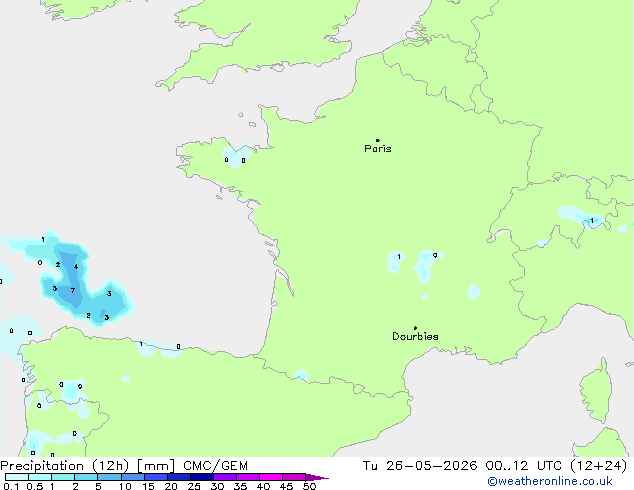
Task: Select the 4 mm precipitation value offshore
Action: click(76, 266)
